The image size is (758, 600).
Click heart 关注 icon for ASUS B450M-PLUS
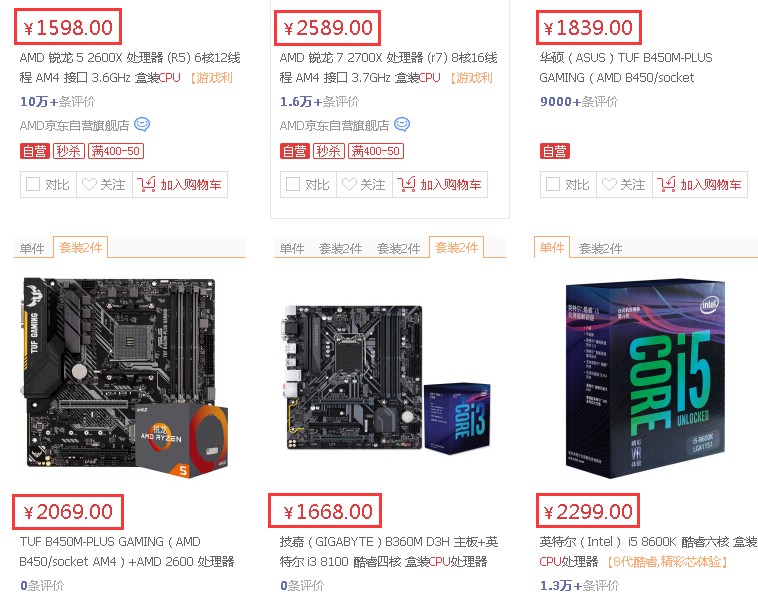pos(609,184)
